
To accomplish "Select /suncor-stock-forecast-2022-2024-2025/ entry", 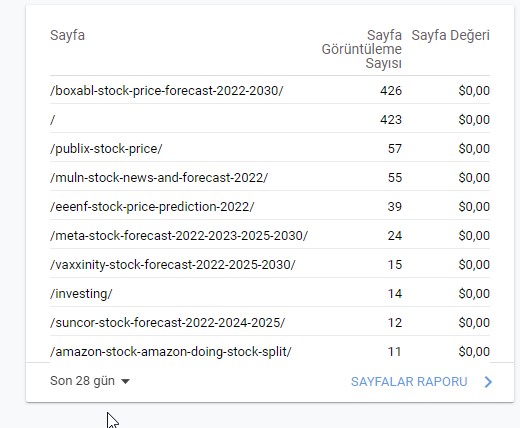I will click(x=167, y=322).
